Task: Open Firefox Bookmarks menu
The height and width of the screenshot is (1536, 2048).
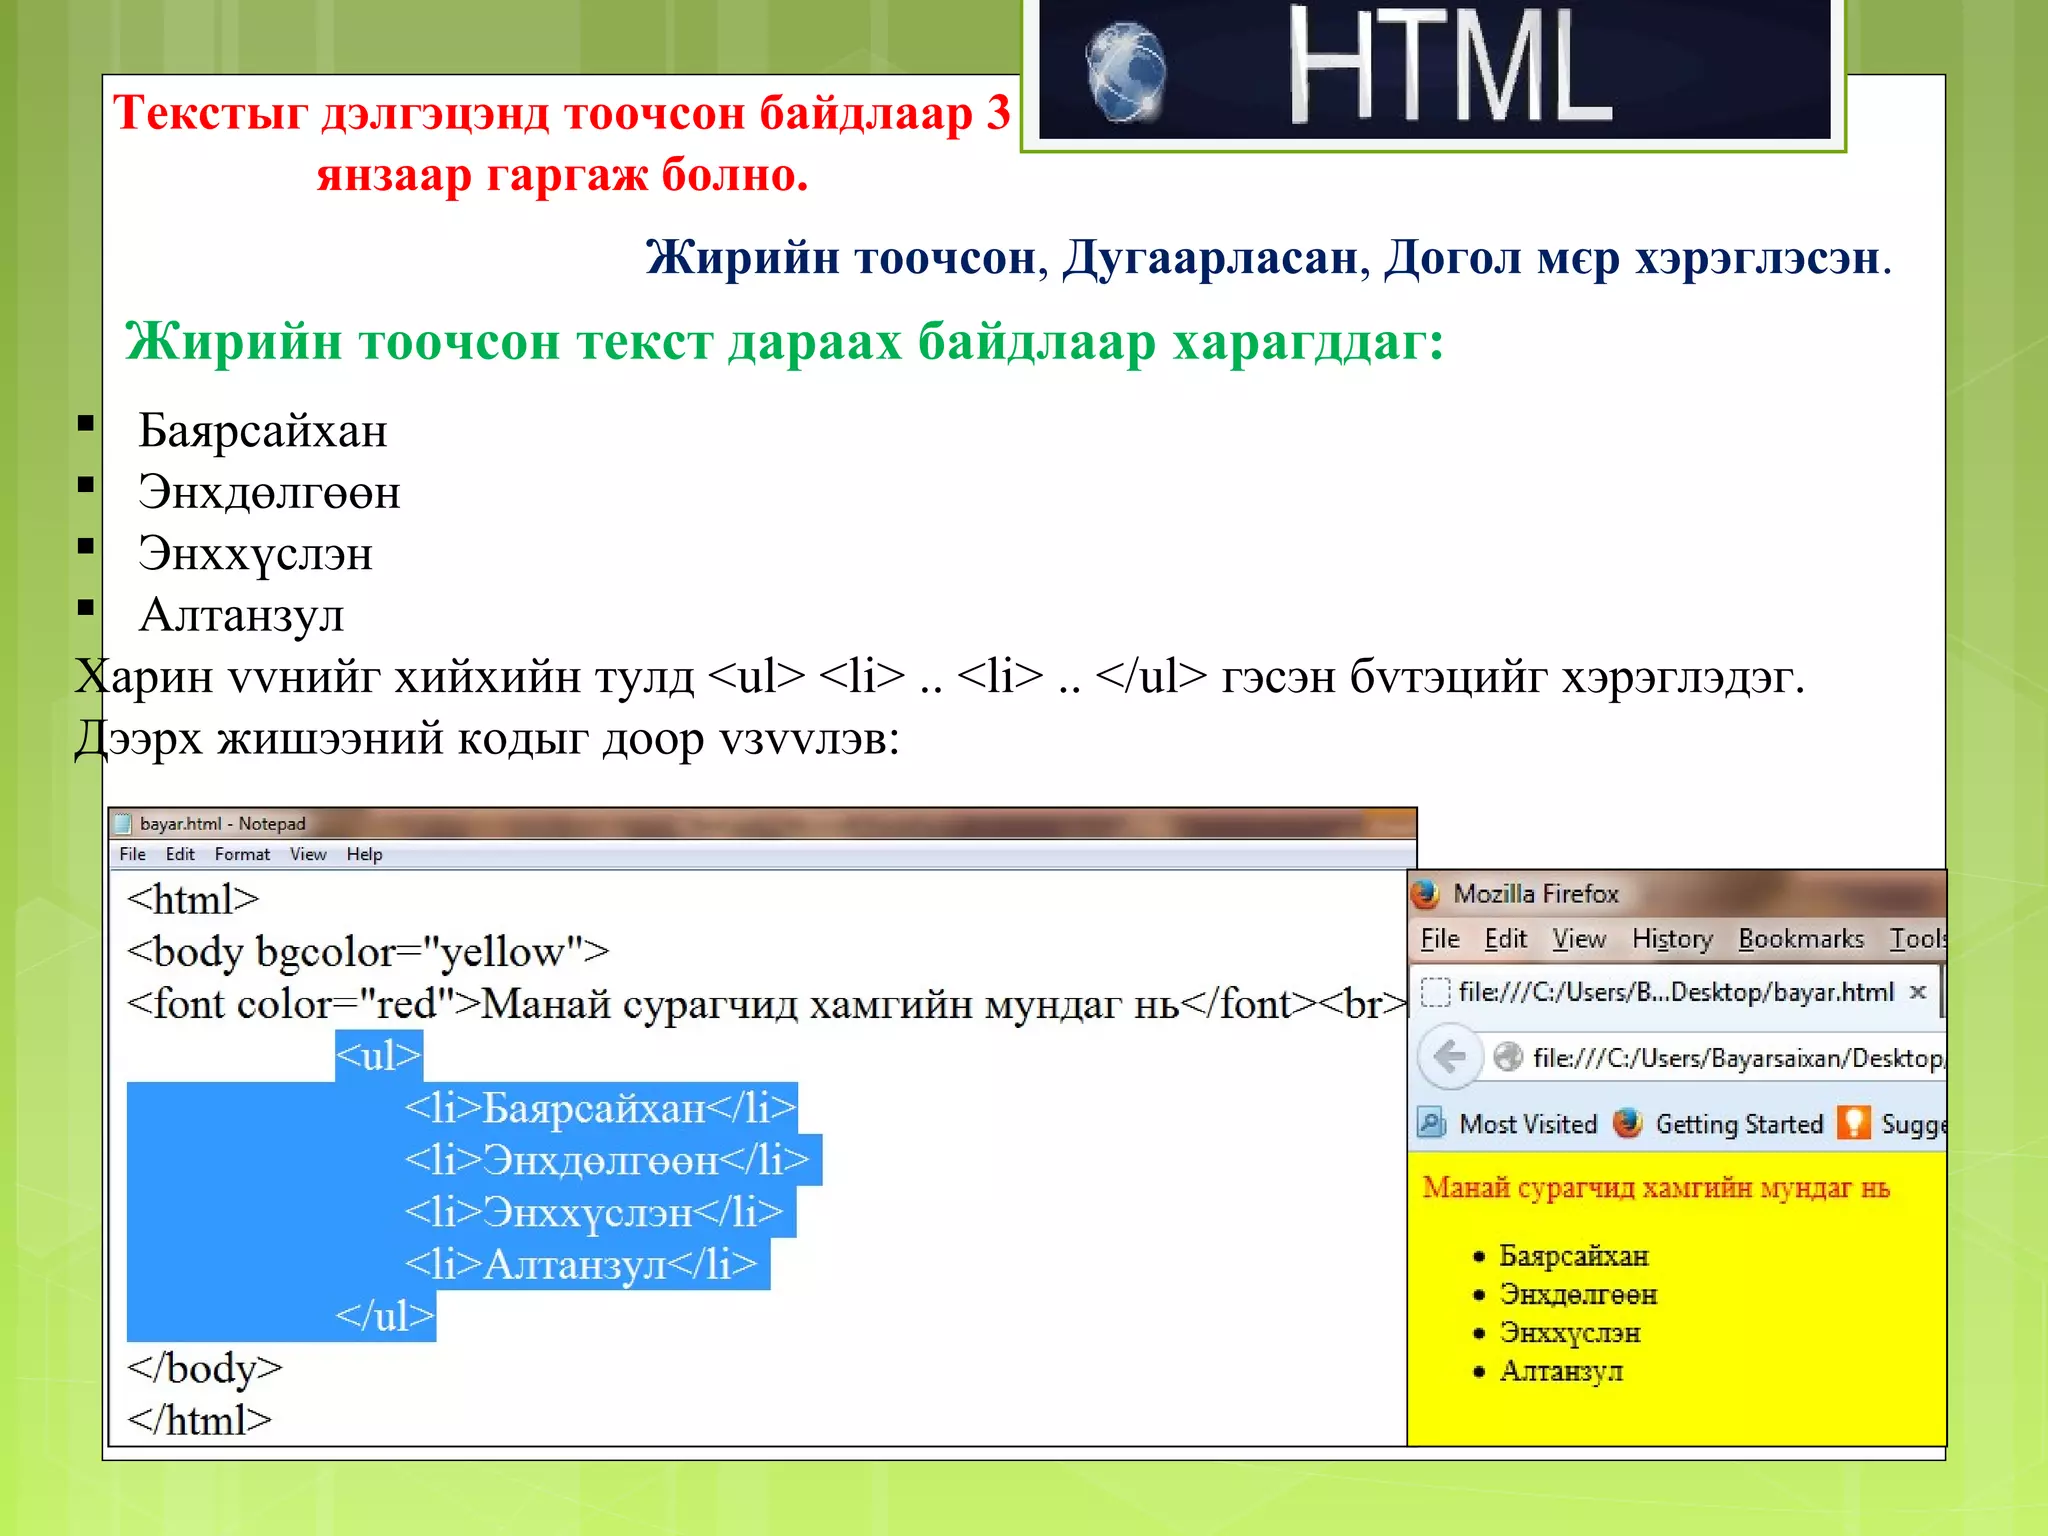Action: tap(1801, 939)
